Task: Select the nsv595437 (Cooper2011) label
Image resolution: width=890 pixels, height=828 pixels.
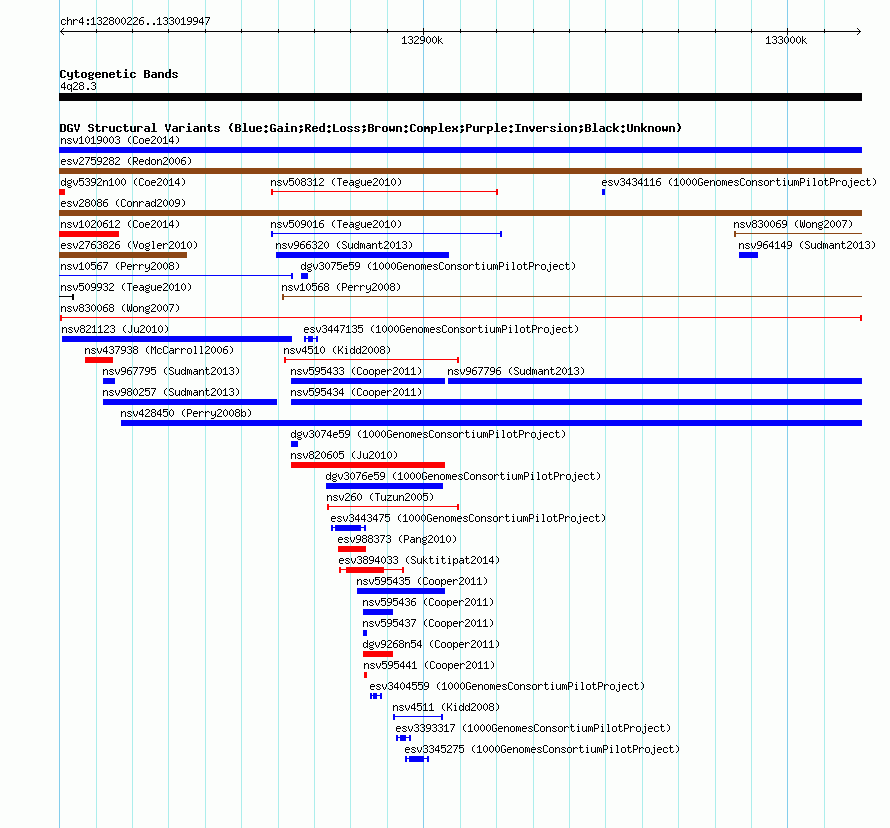Action: point(428,623)
